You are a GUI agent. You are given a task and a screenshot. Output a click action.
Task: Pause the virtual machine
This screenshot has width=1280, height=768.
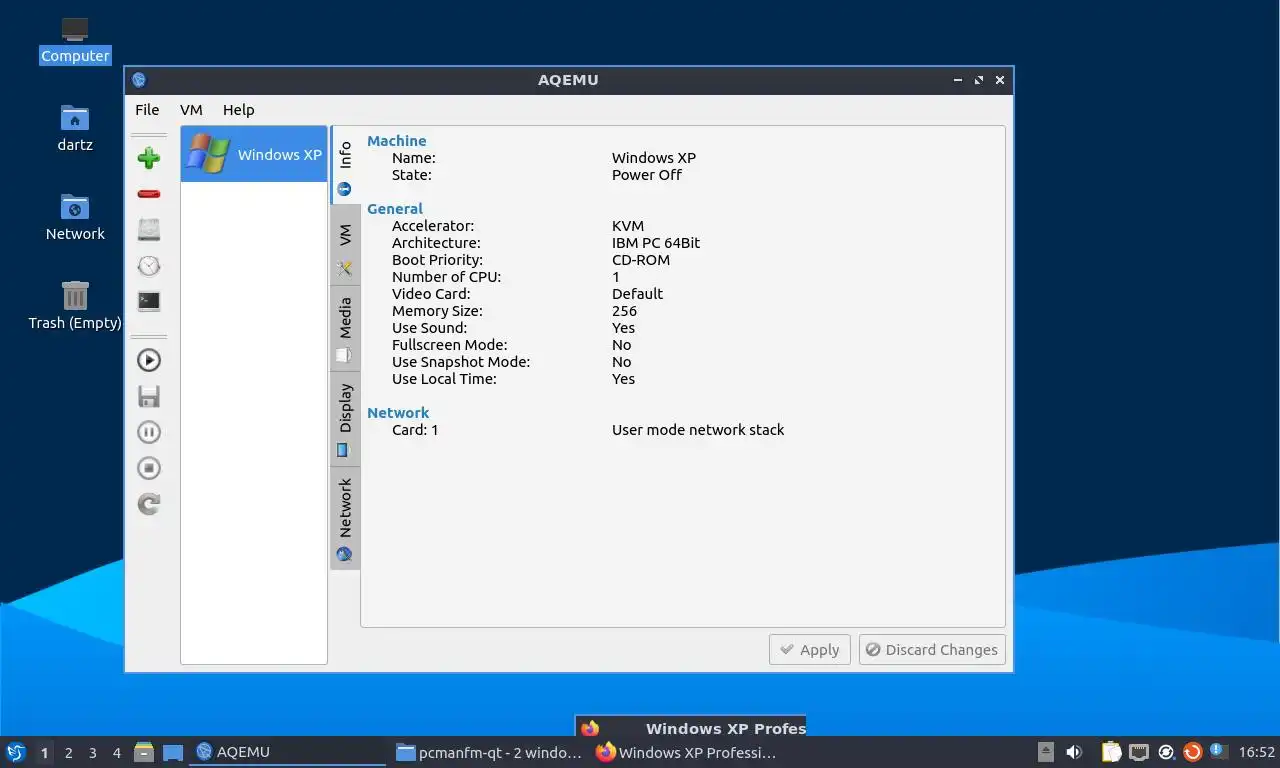click(149, 432)
